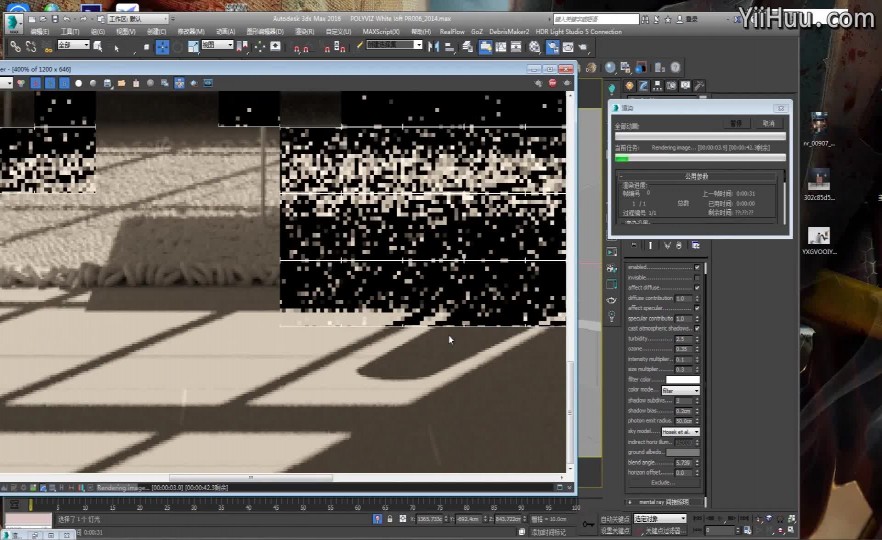Image resolution: width=882 pixels, height=540 pixels.
Task: Click the pin stack icon below modifier list
Action: (634, 246)
